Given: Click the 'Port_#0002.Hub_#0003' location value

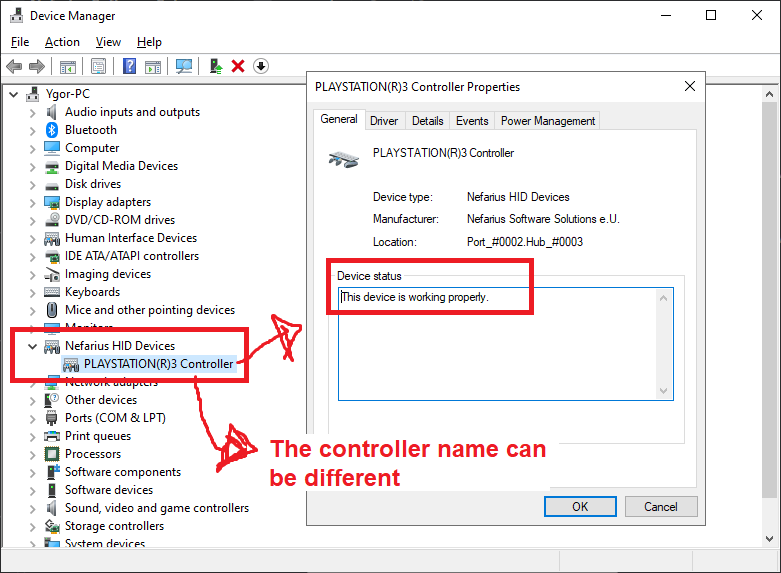Looking at the screenshot, I should point(525,242).
